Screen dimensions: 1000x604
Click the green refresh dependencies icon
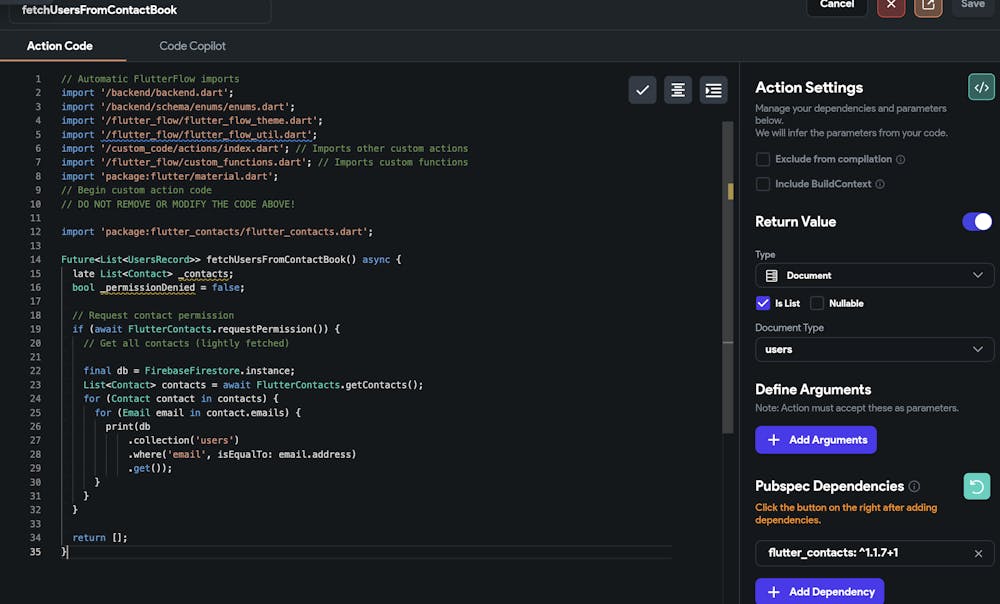(x=976, y=486)
